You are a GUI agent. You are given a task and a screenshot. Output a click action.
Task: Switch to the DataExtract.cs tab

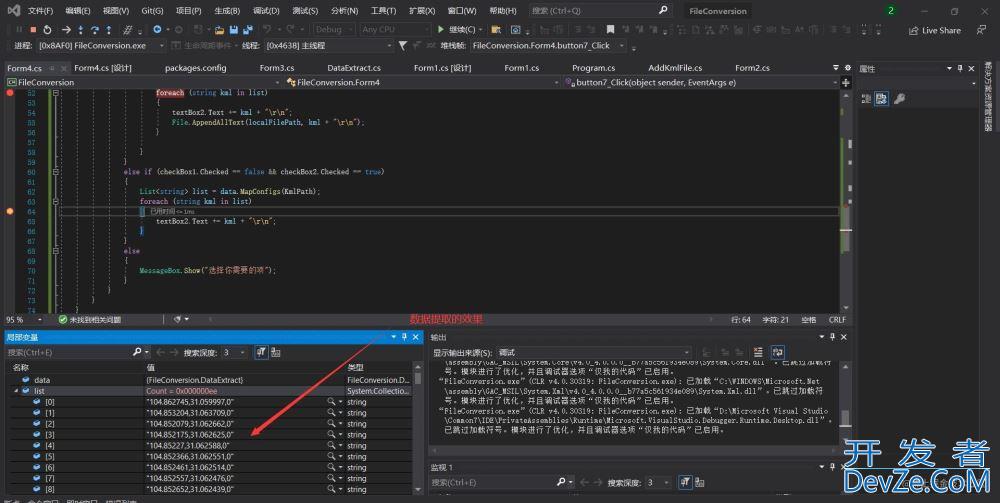coord(354,68)
